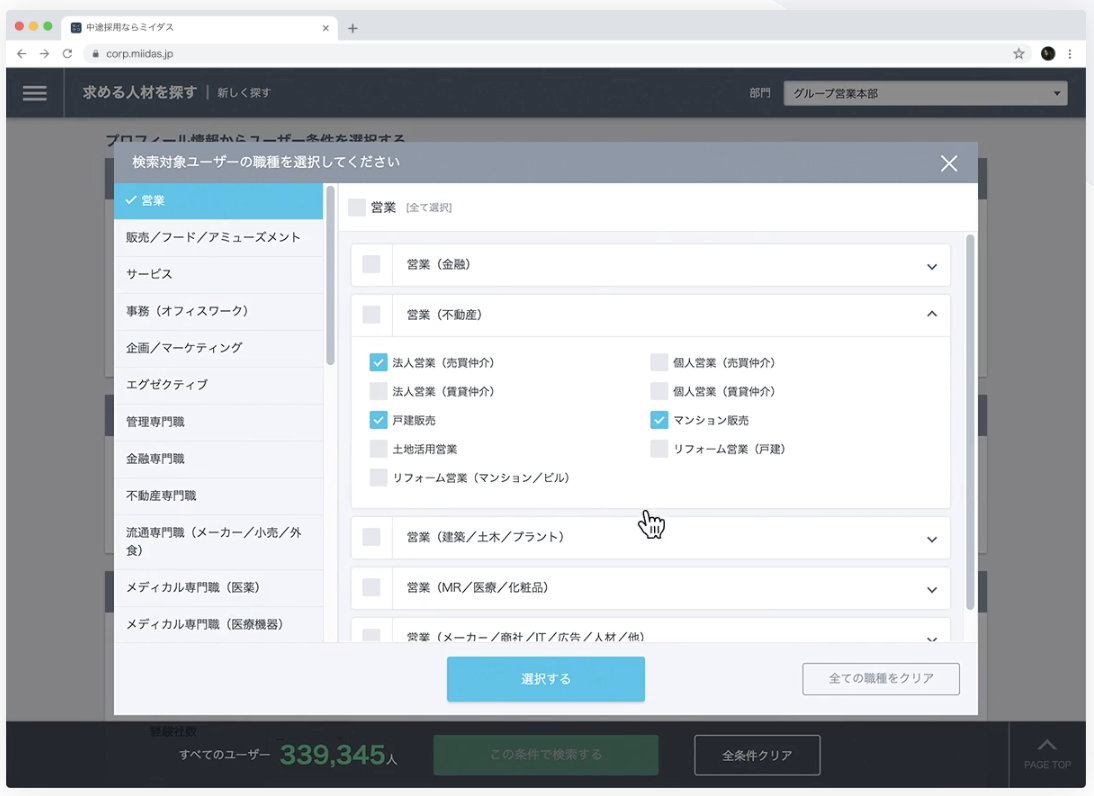This screenshot has height=796, width=1094.
Task: Open new browser tab with plus icon
Action: tap(353, 28)
